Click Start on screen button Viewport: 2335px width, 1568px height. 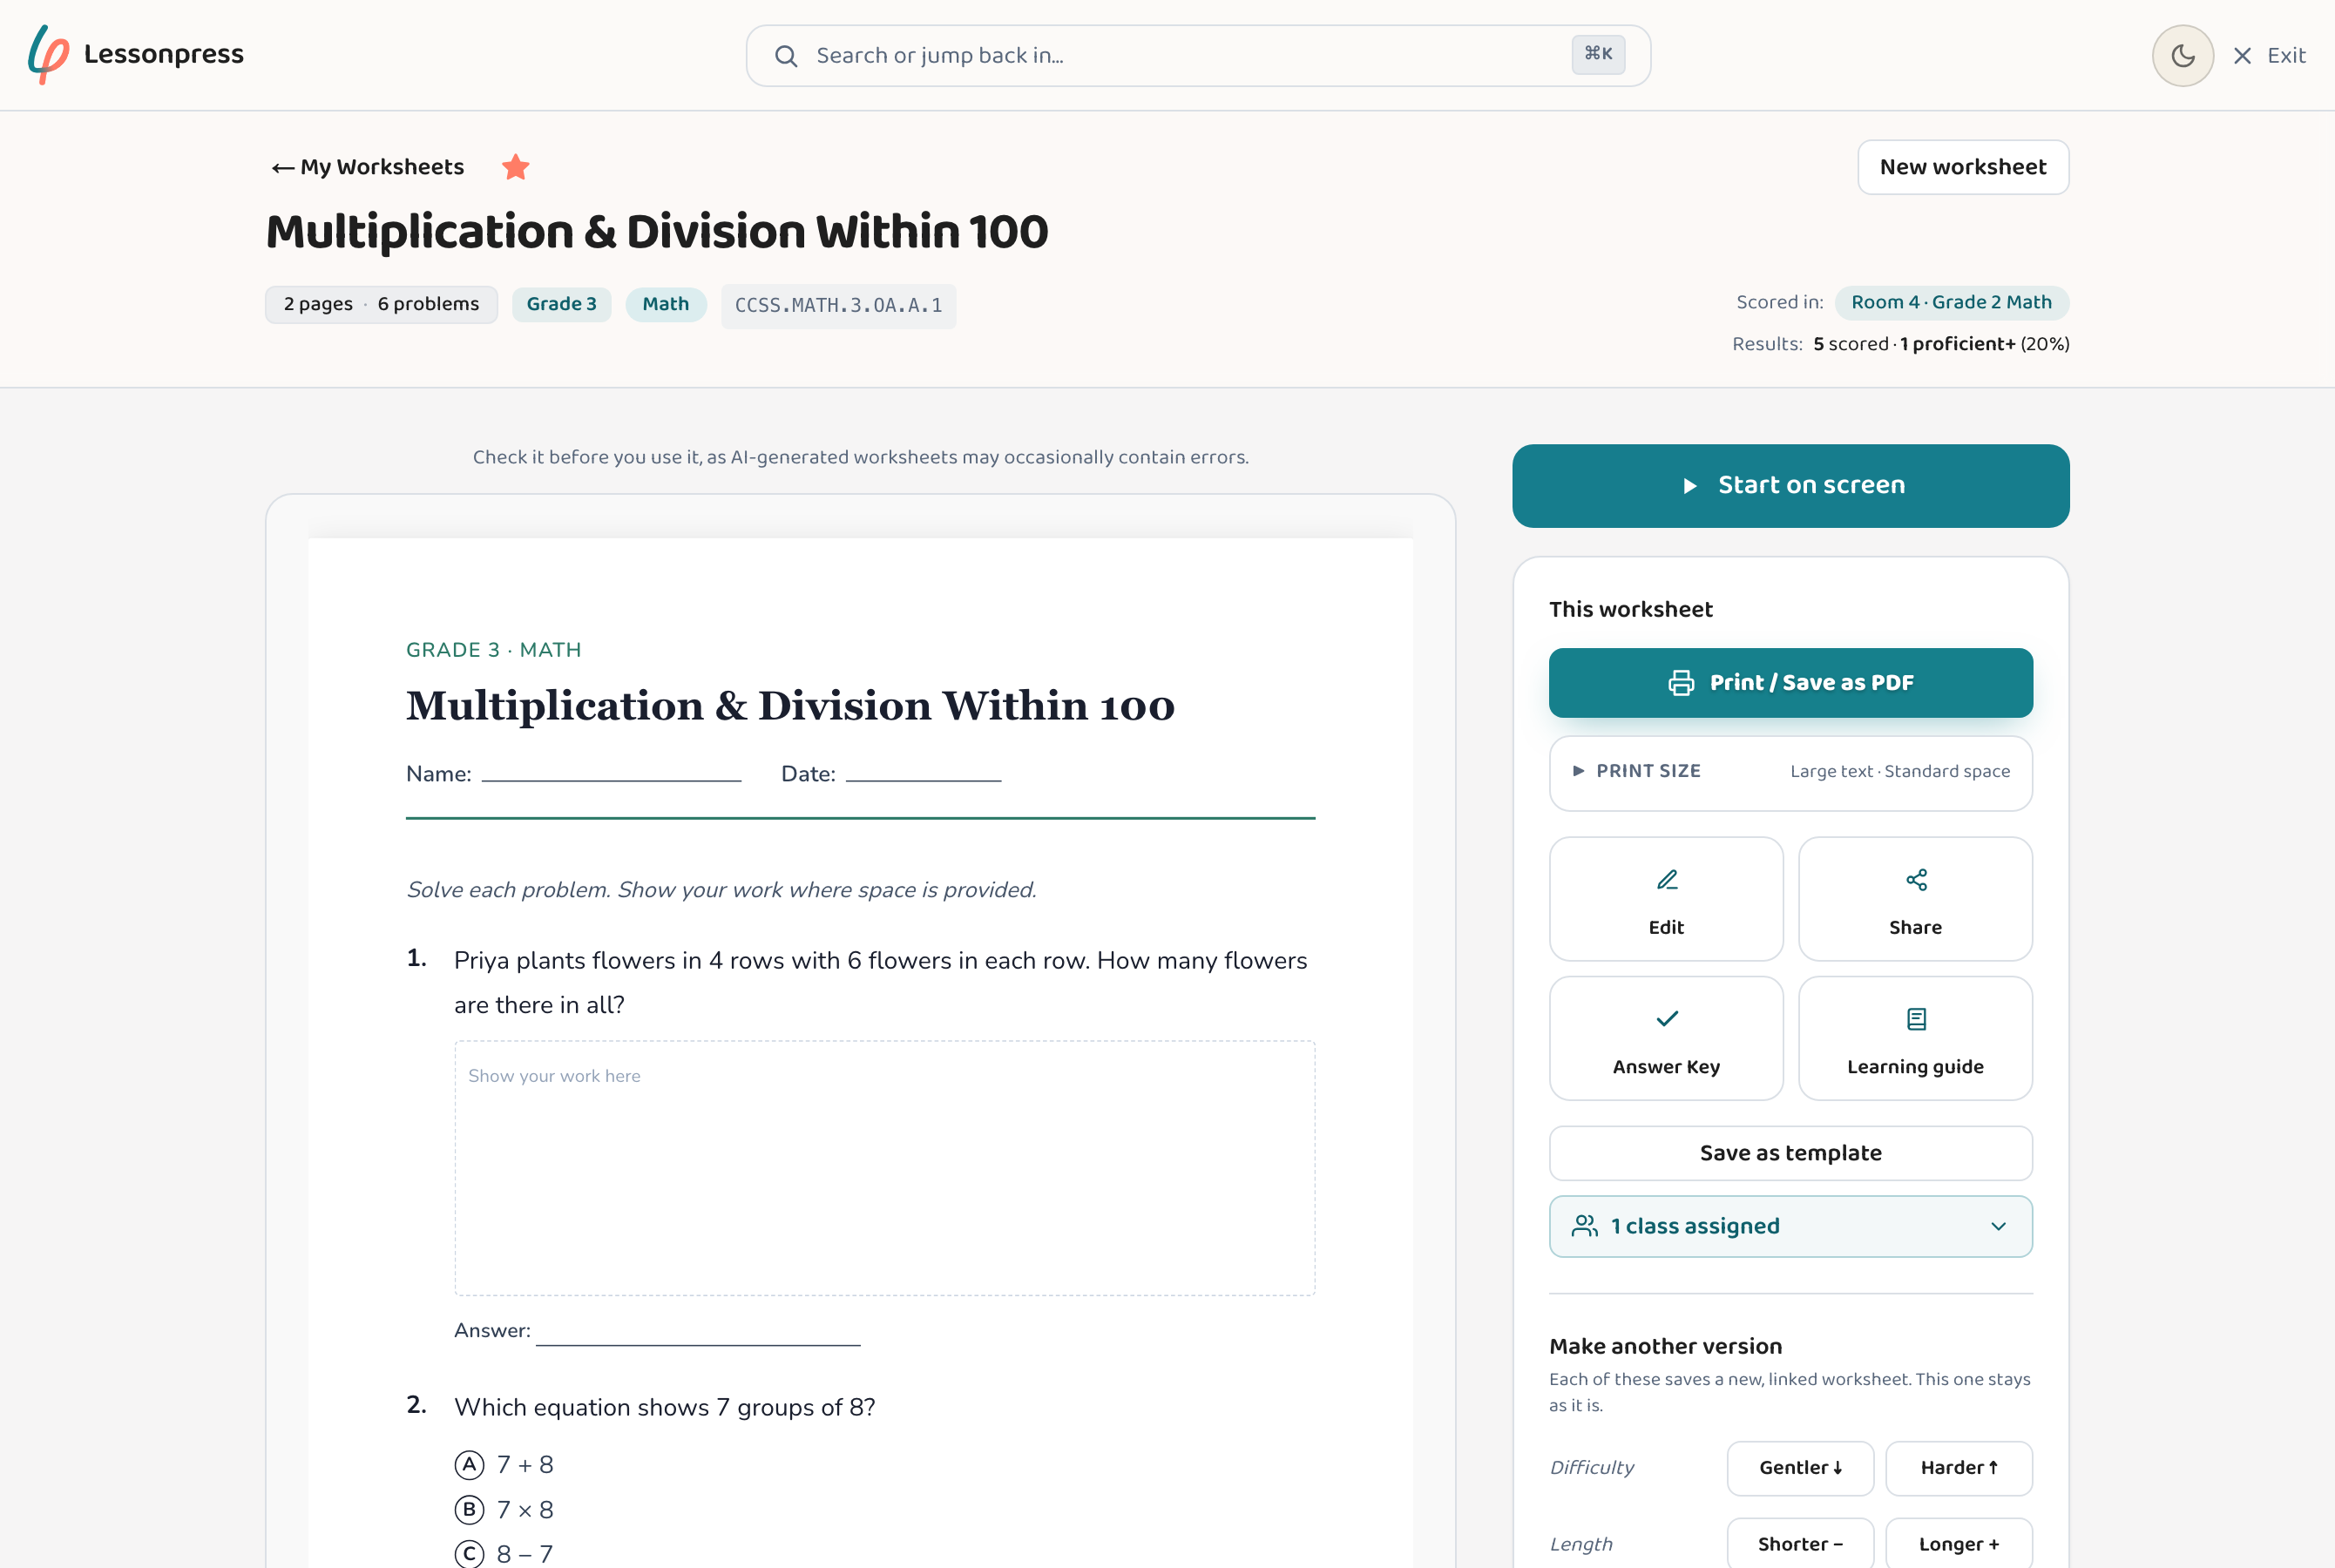coord(1790,486)
